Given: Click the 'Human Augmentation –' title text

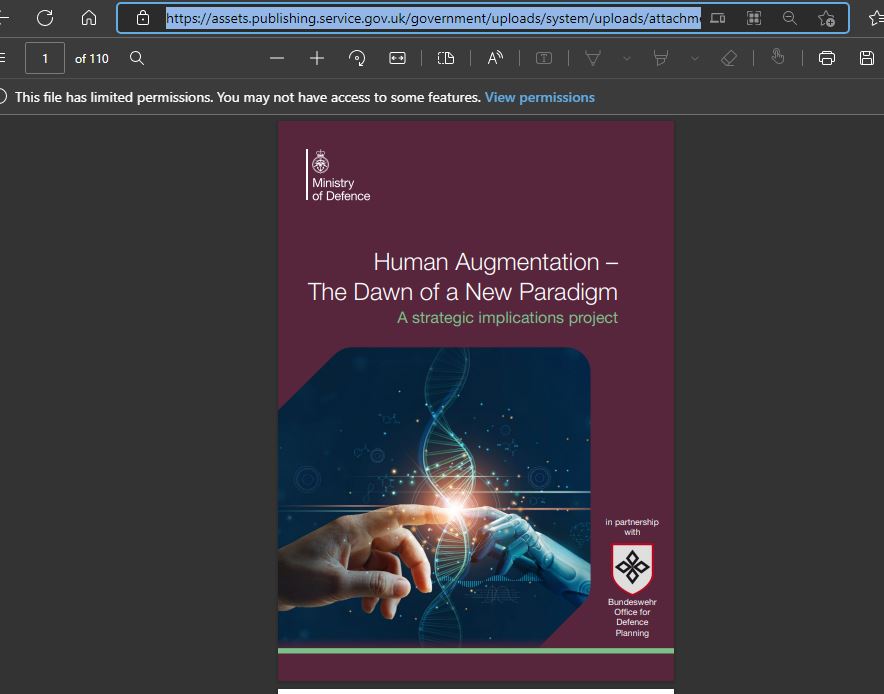Looking at the screenshot, I should coord(496,262).
